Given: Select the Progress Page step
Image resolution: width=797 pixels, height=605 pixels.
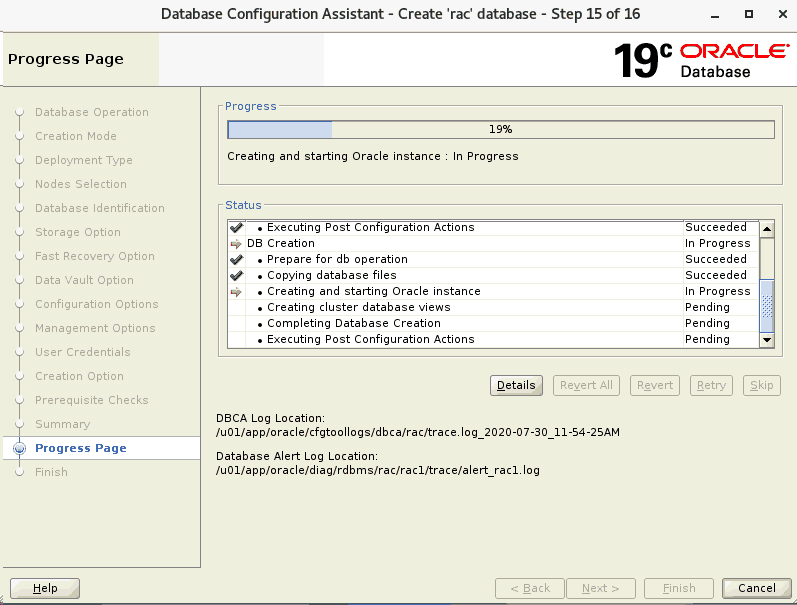Looking at the screenshot, I should pyautogui.click(x=81, y=448).
